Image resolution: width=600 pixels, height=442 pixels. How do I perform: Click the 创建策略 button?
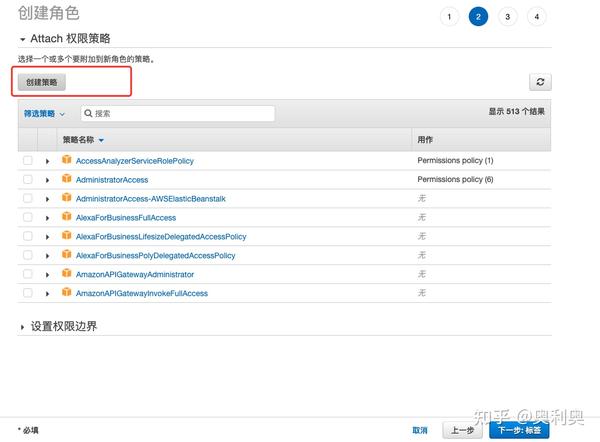click(42, 82)
